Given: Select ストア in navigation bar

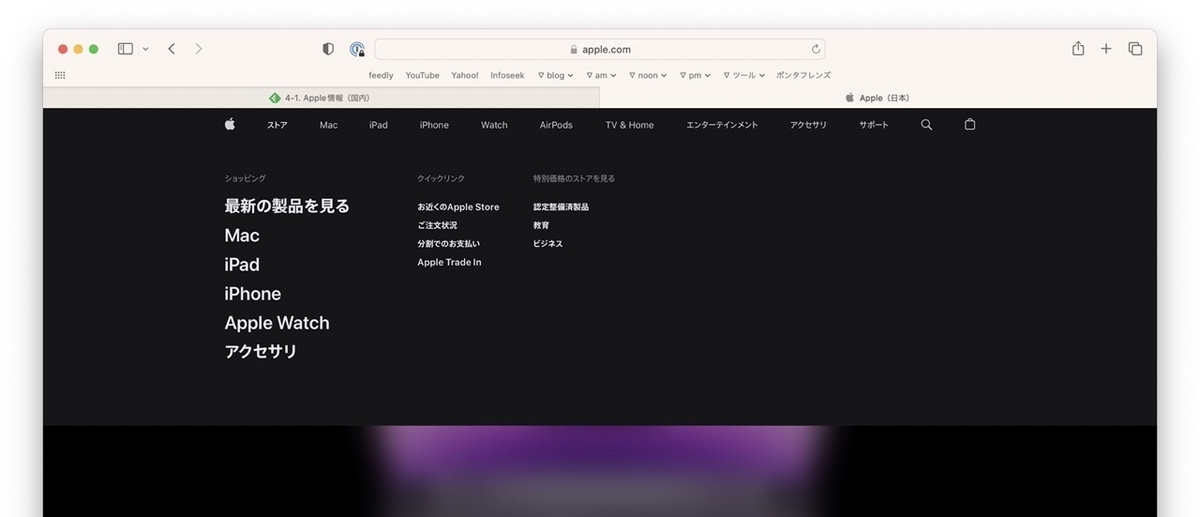Looking at the screenshot, I should pos(277,125).
